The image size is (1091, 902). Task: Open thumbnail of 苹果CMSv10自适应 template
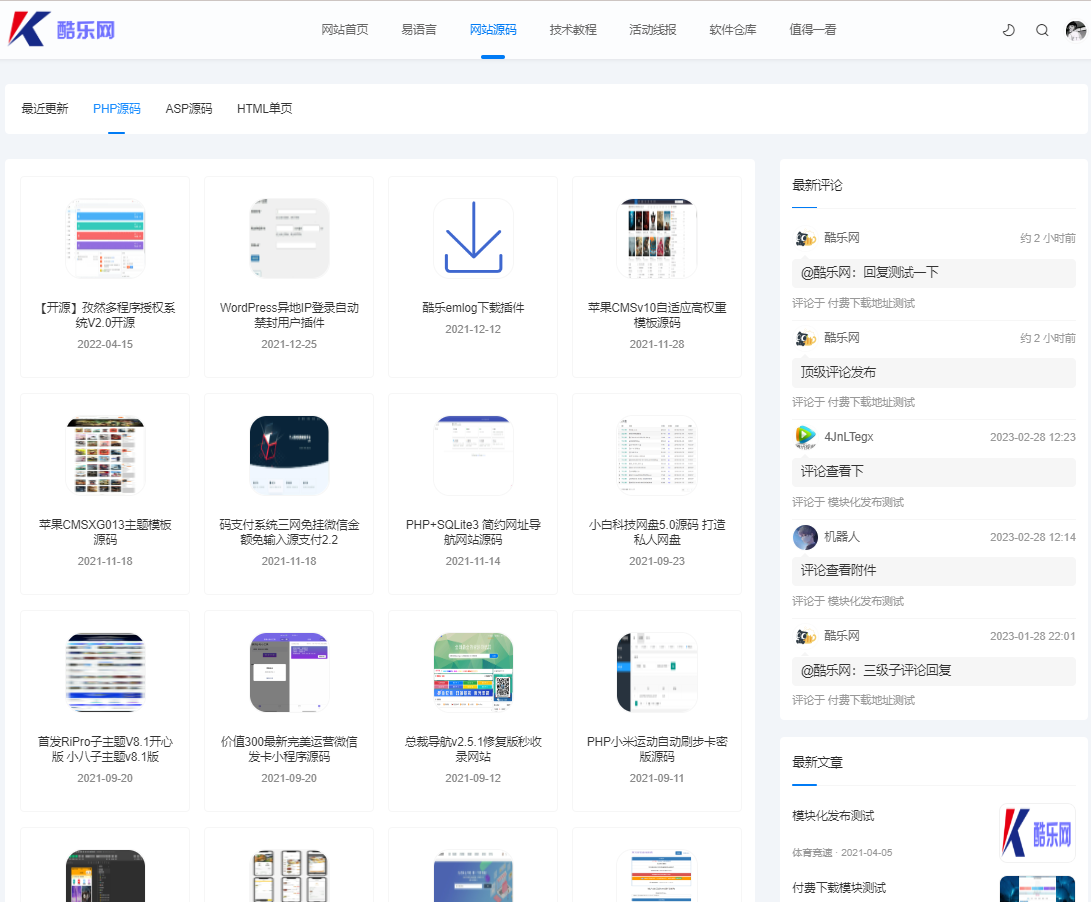pos(657,238)
